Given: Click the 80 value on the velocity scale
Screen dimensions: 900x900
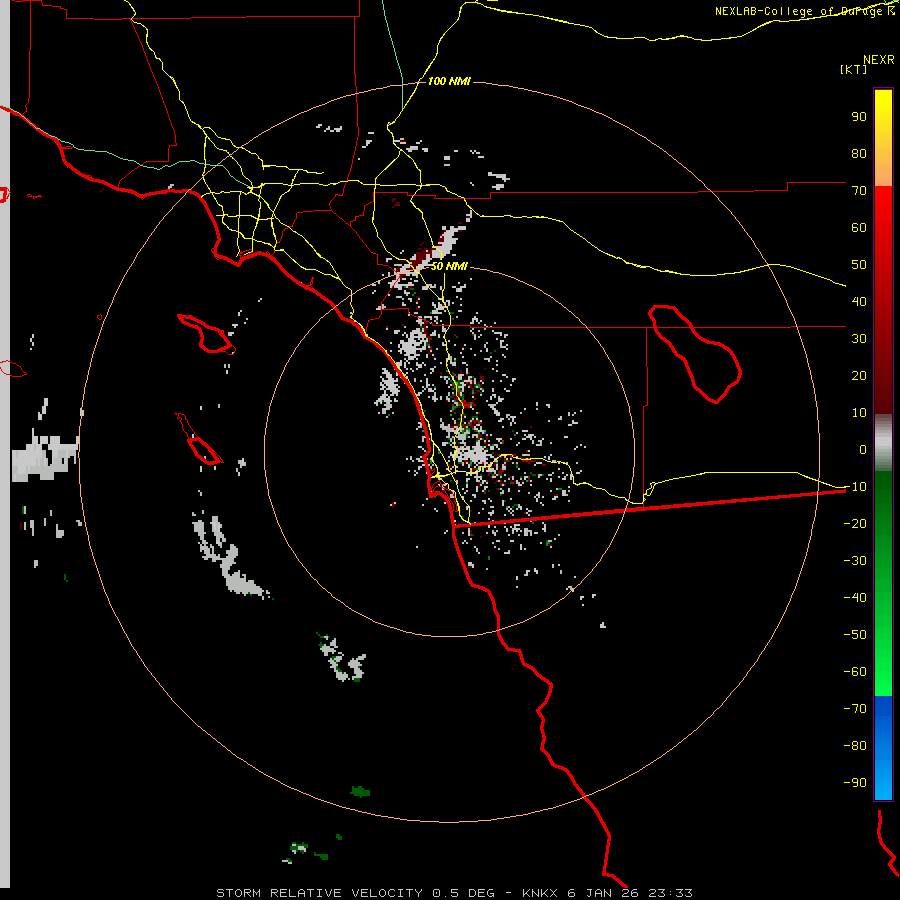Looking at the screenshot, I should (x=859, y=153).
